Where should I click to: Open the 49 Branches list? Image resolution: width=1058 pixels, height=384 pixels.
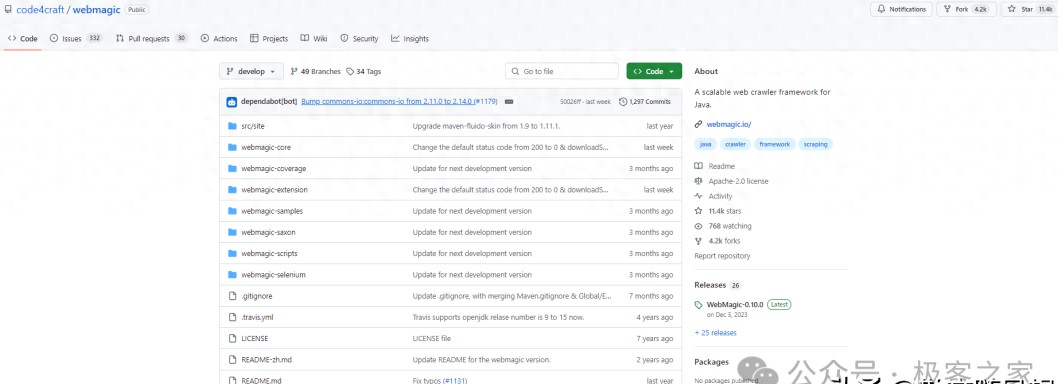315,72
